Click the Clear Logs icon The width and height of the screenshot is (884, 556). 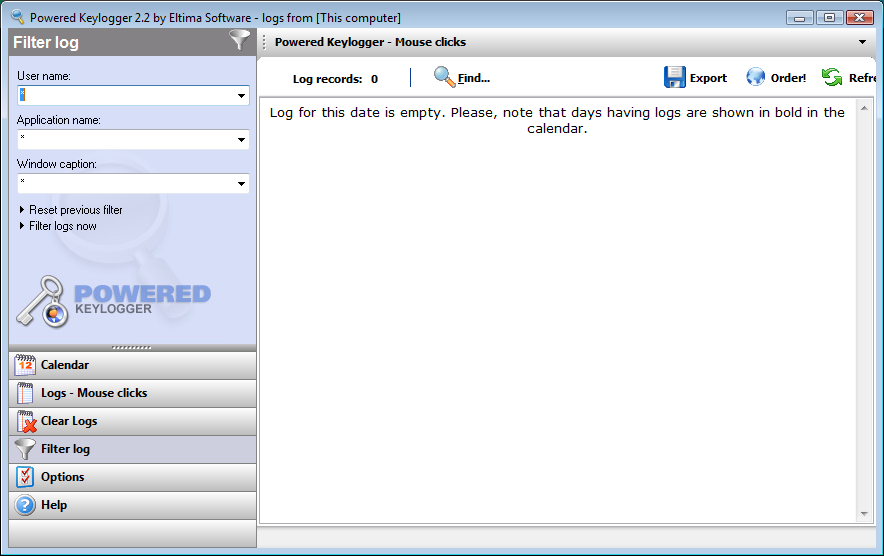(25, 421)
